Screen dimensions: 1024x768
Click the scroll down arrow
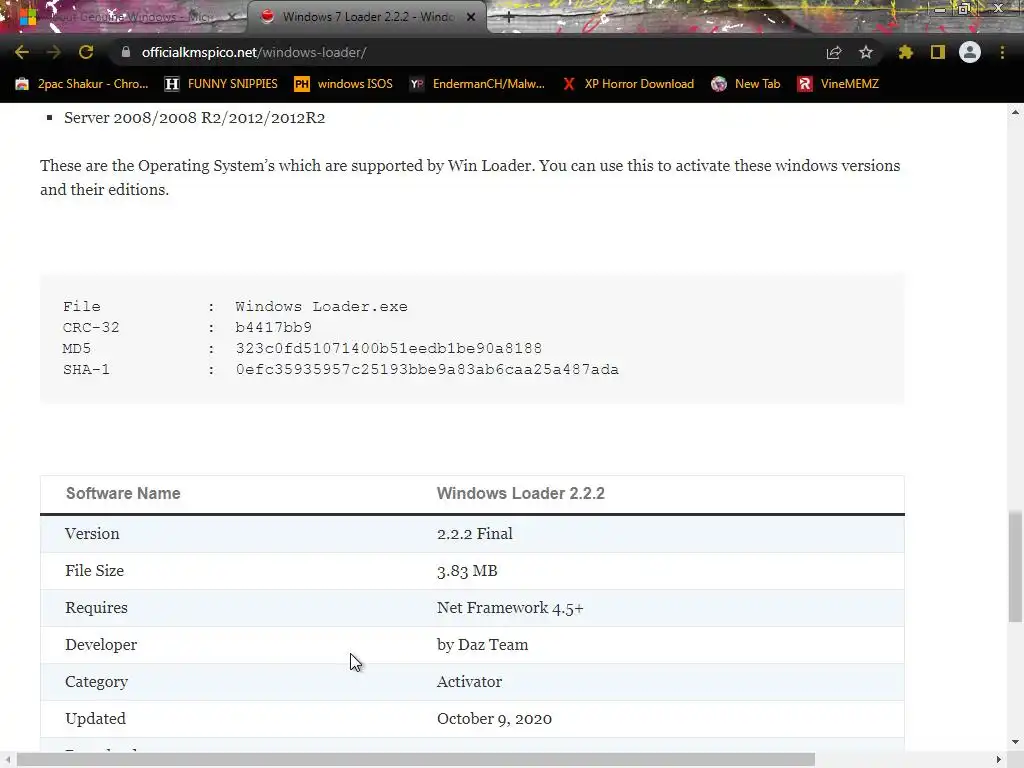1015,742
